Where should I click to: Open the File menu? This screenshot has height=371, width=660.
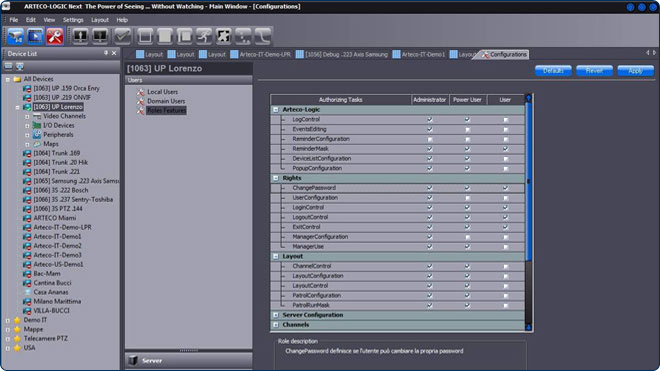(x=13, y=20)
